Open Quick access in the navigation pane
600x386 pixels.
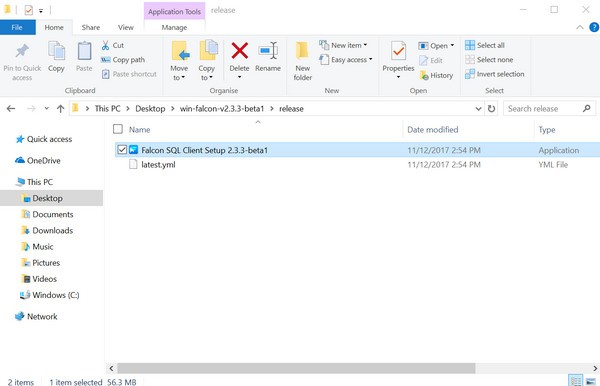(49, 139)
